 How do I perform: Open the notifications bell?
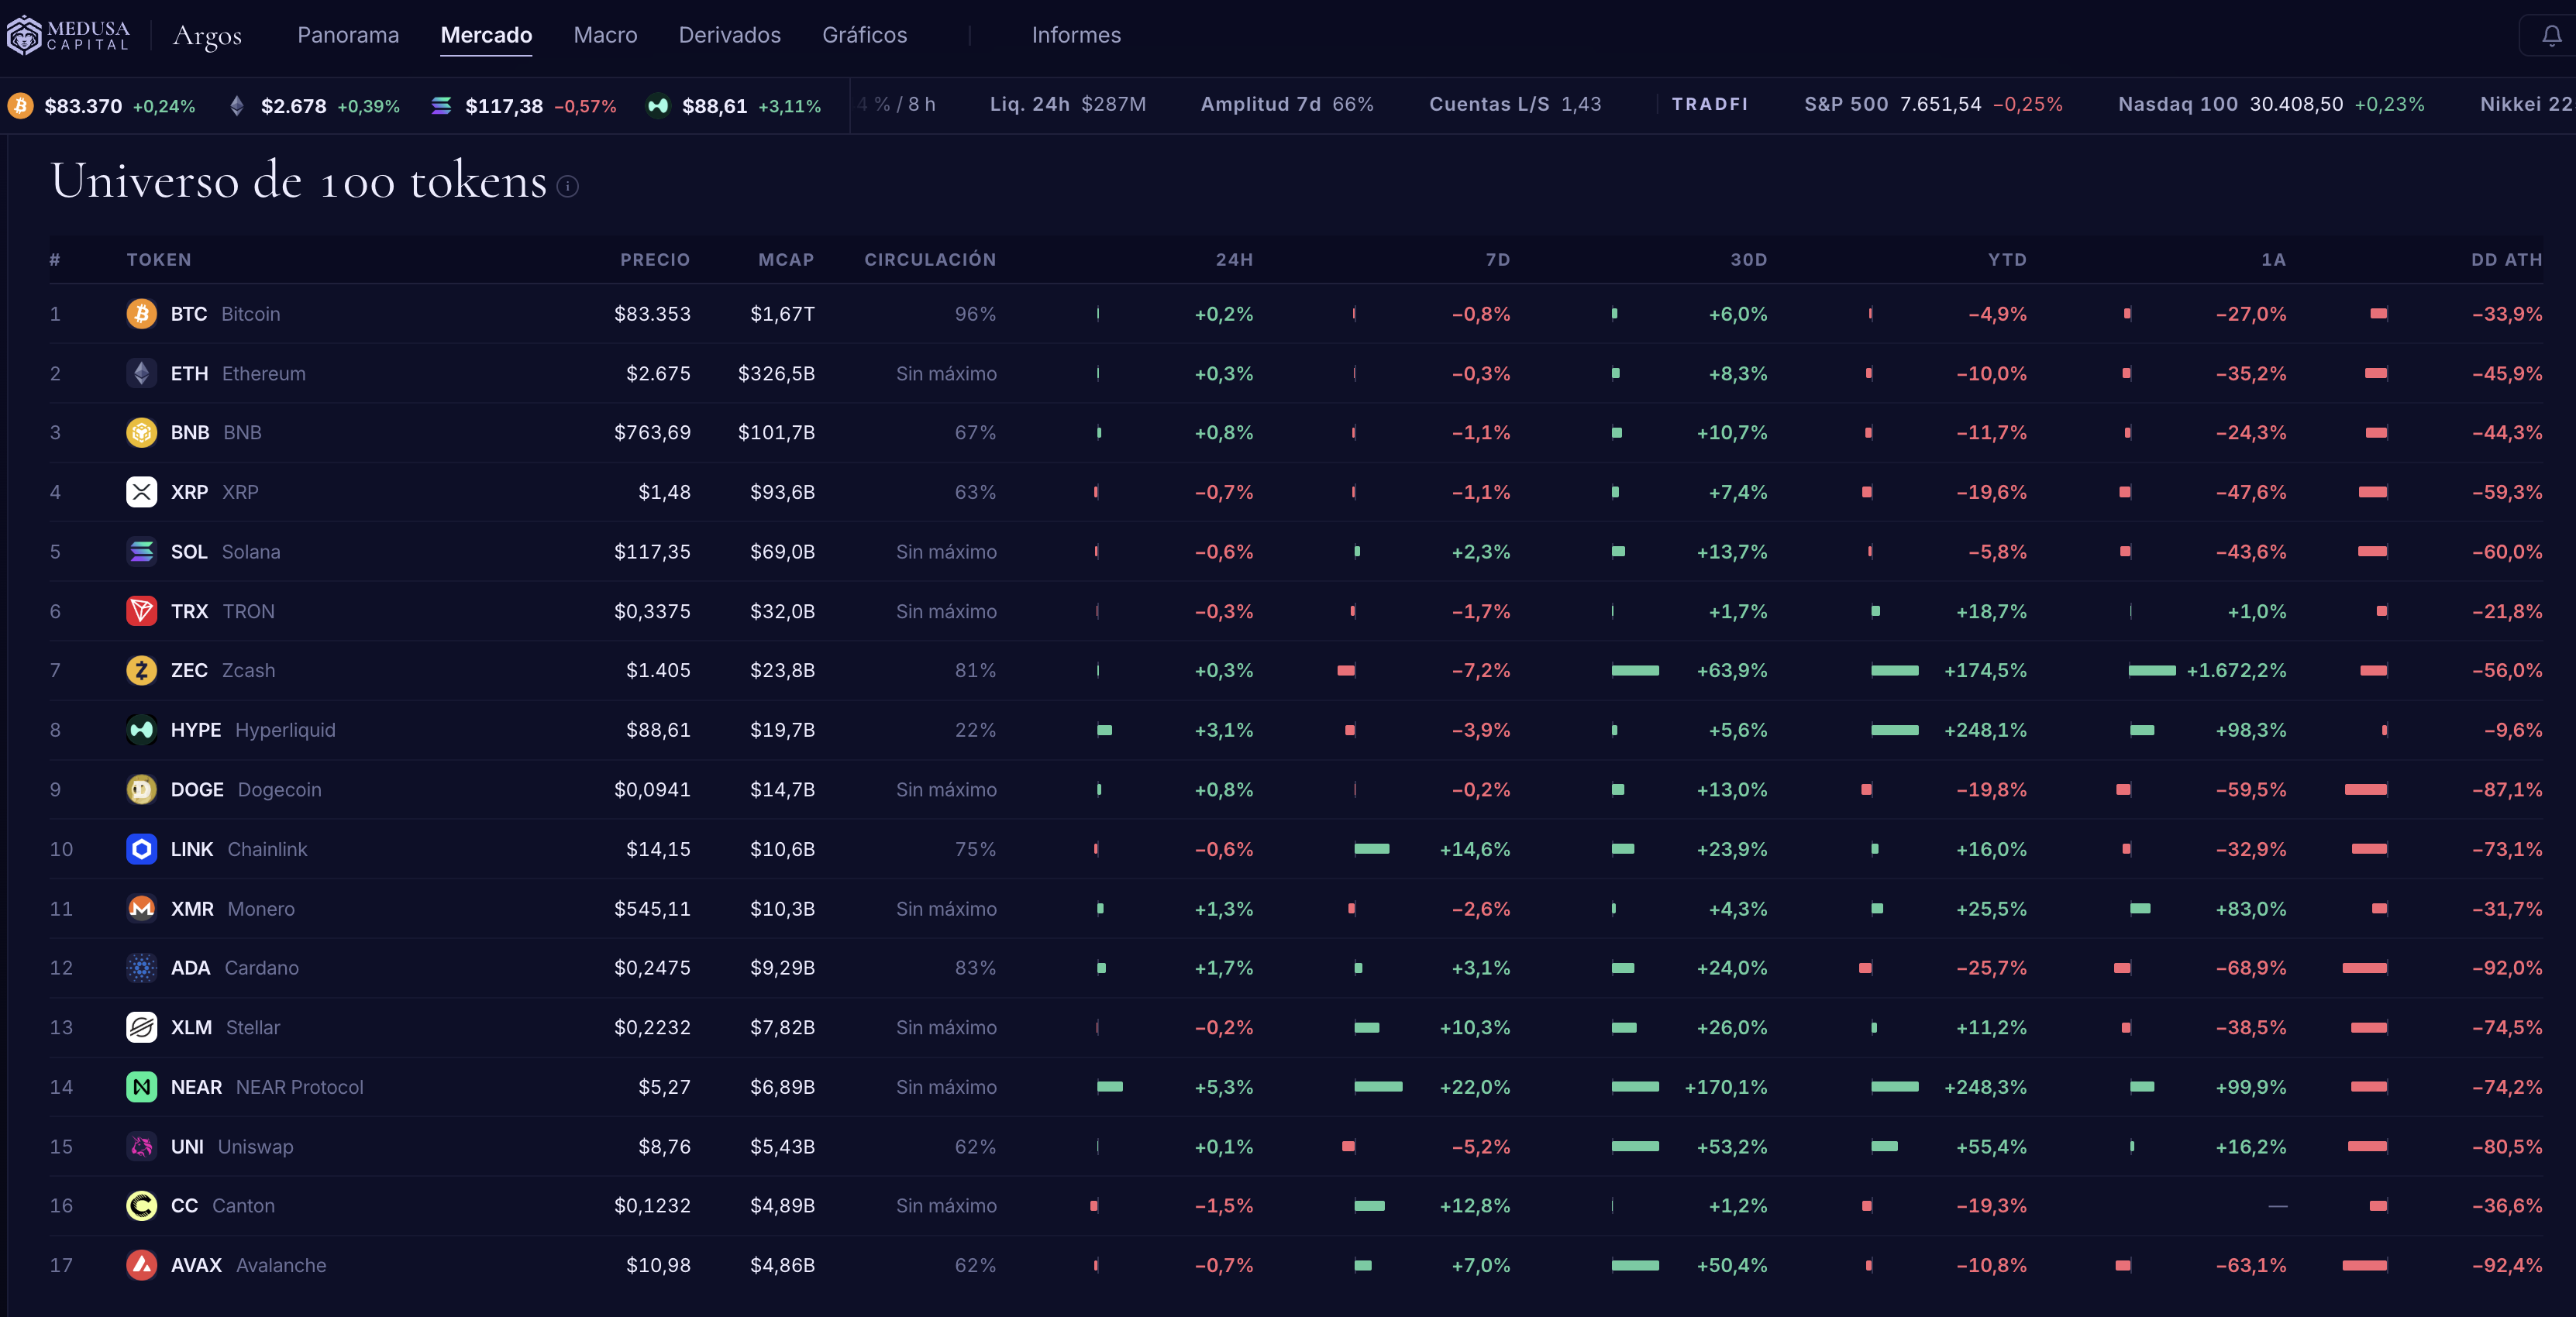pyautogui.click(x=2551, y=36)
